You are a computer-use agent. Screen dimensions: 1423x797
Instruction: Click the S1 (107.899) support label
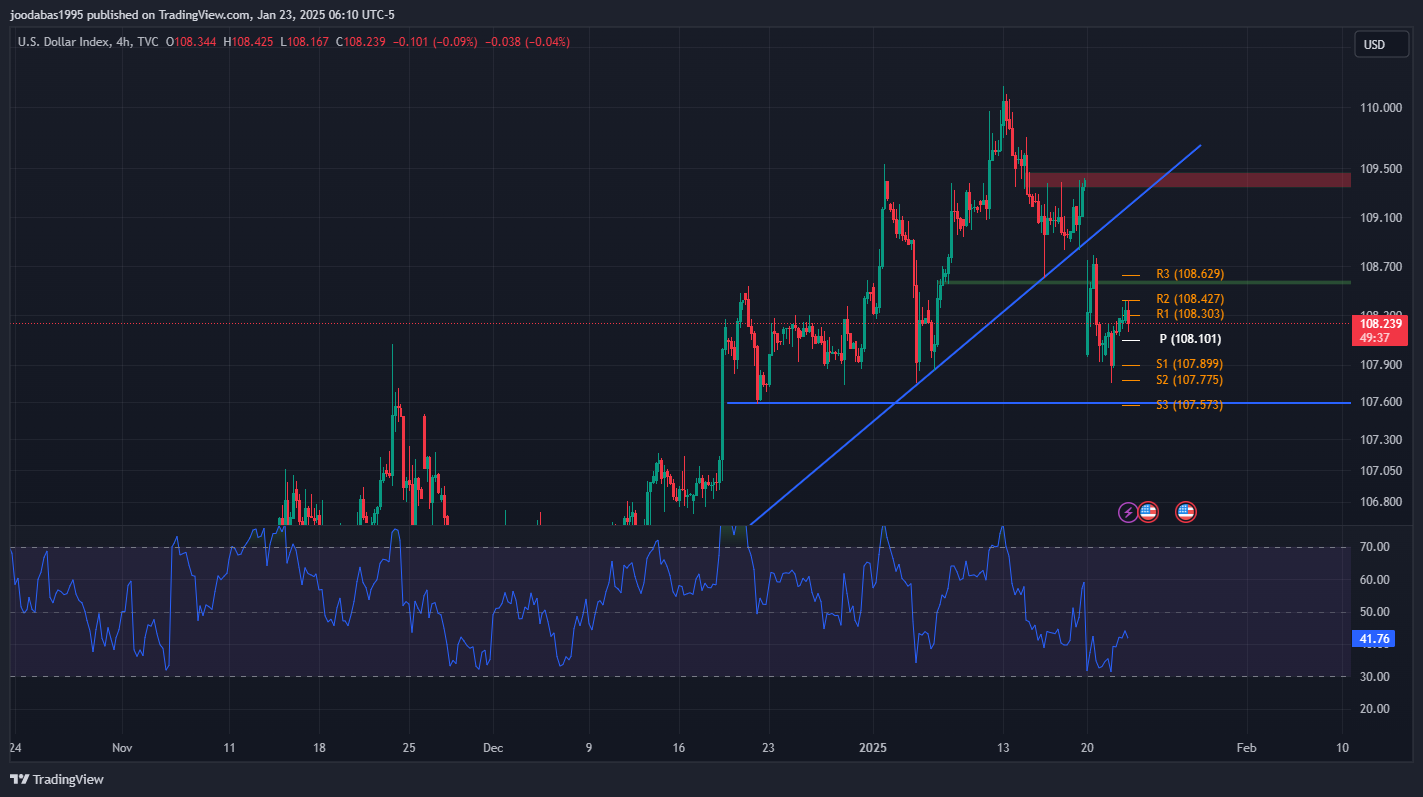click(1189, 364)
